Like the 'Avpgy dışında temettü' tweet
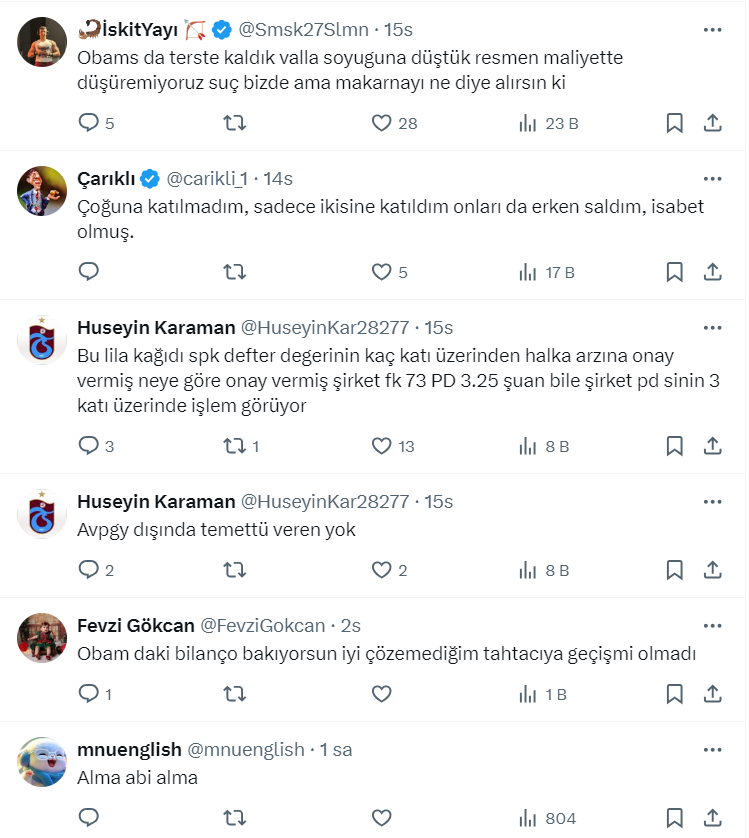 381,570
